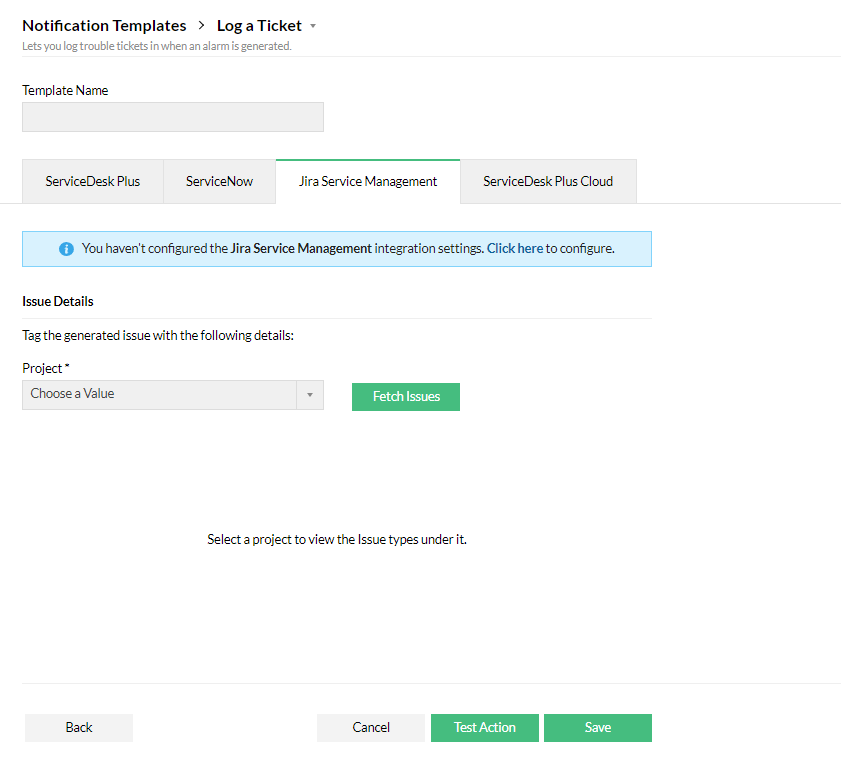Click 'Select a project to view the Issue types' text
Image resolution: width=841 pixels, height=775 pixels.
(x=337, y=540)
